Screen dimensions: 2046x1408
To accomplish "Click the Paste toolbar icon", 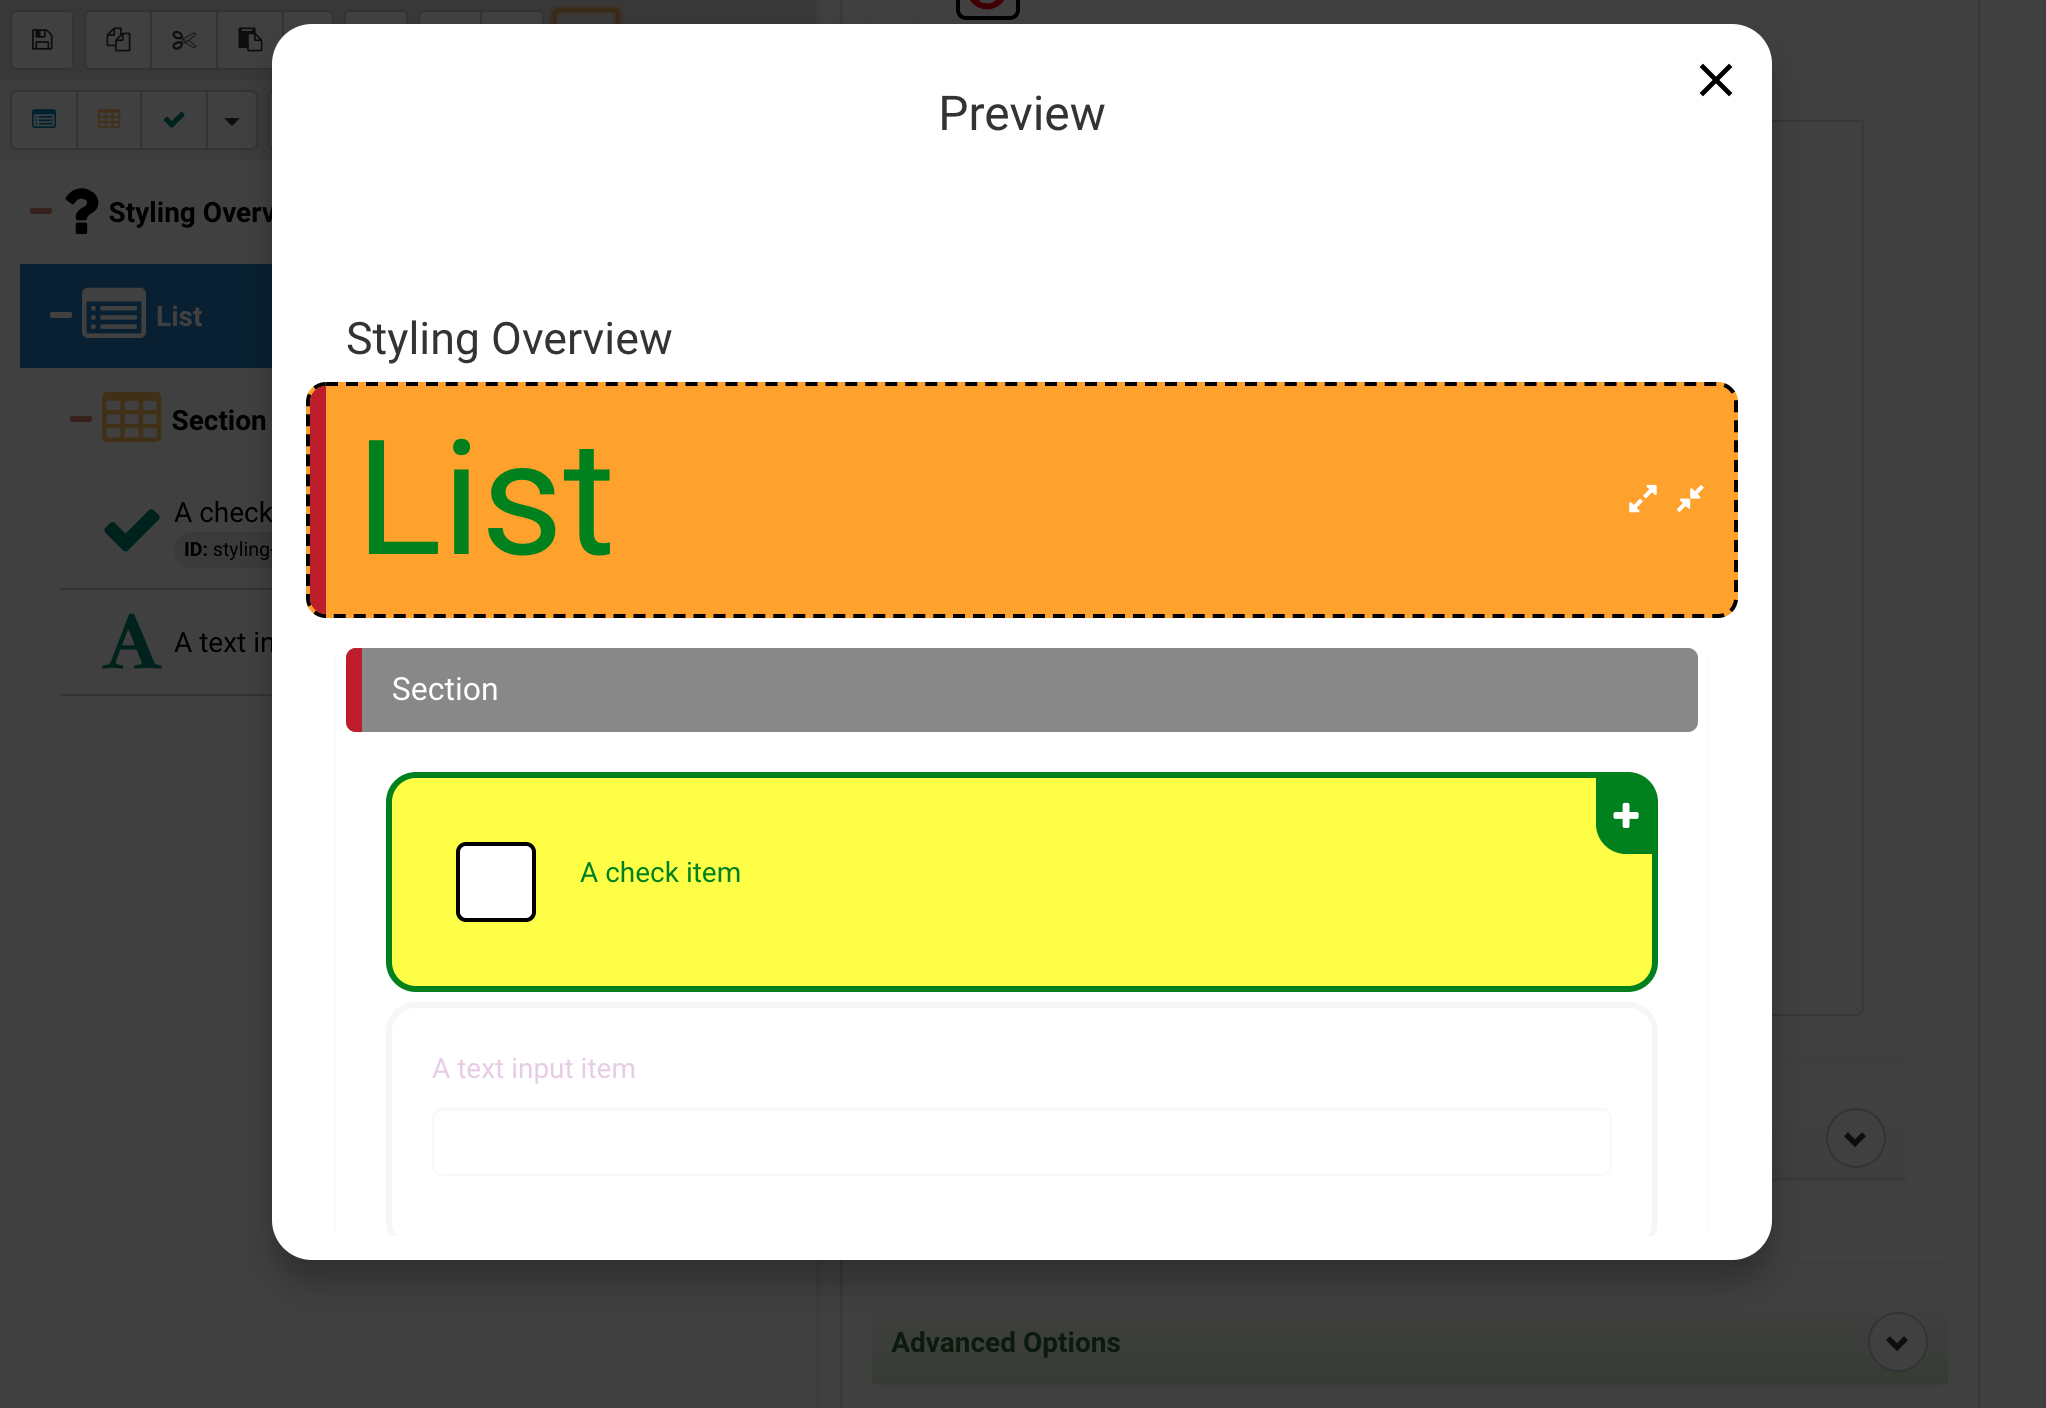I will [249, 40].
